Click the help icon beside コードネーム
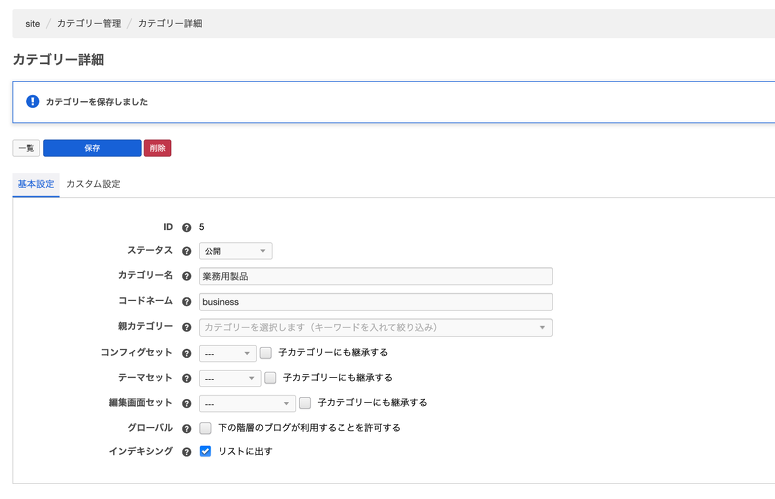775x499 pixels. [187, 301]
